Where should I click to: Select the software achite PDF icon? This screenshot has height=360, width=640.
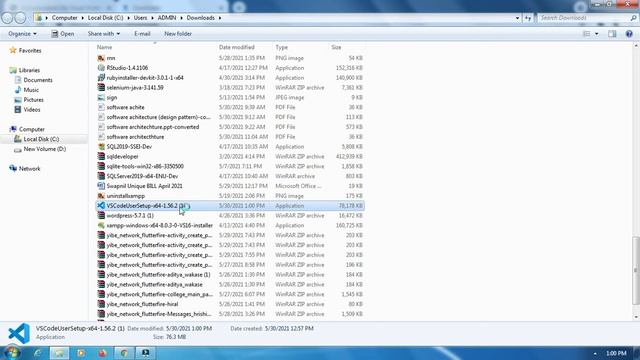(x=101, y=107)
